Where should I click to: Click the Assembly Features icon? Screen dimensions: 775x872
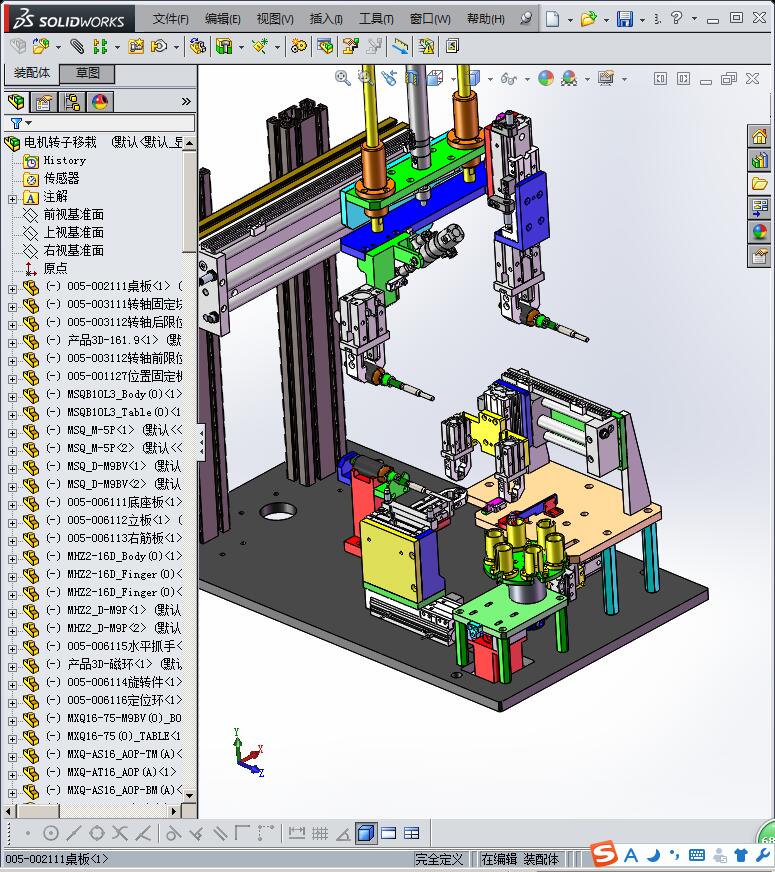(x=224, y=46)
